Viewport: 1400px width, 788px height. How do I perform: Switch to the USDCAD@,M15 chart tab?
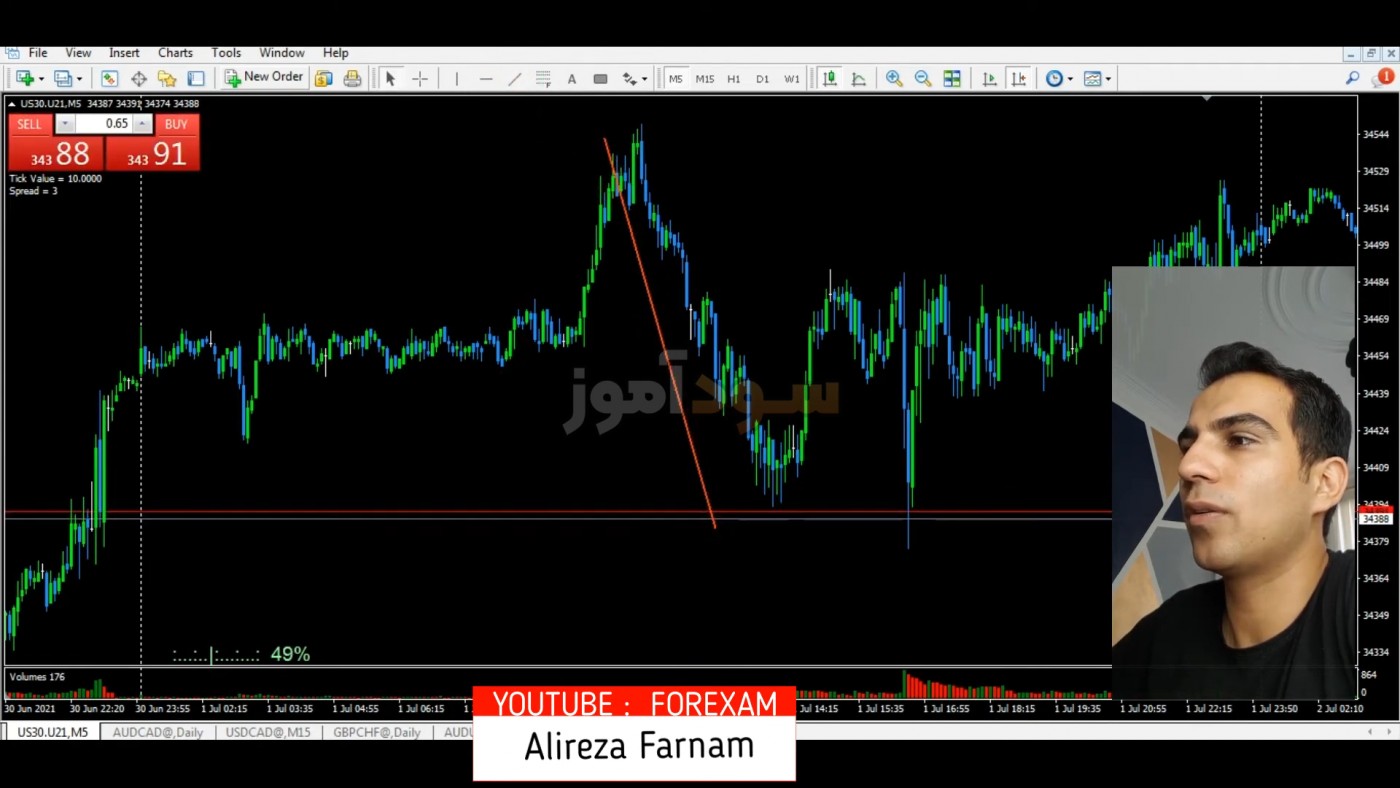click(268, 732)
